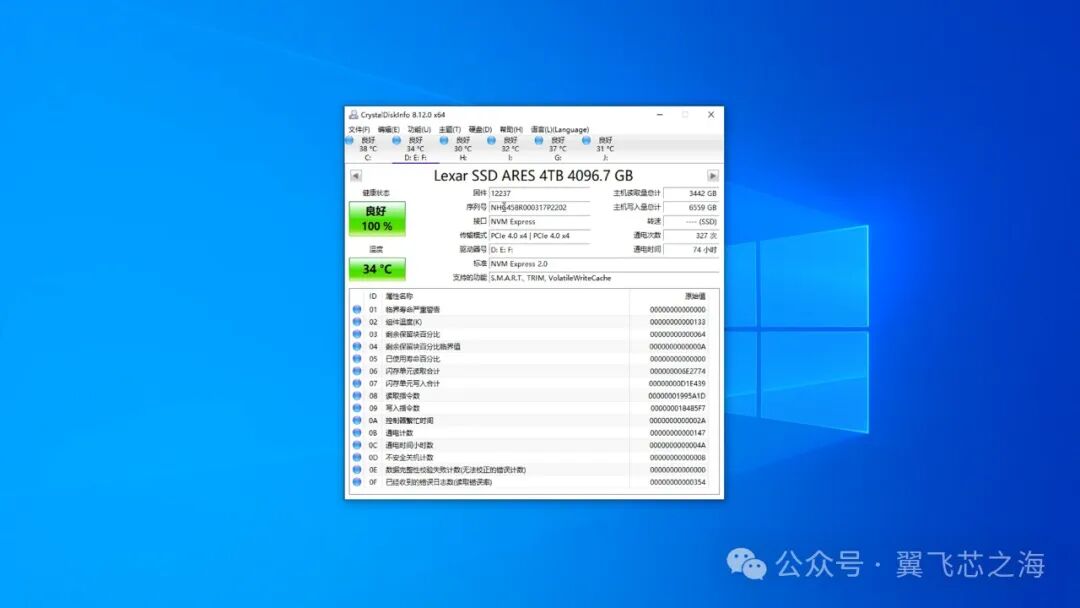Open the 主题(T) menu
The image size is (1080, 608).
[x=450, y=129]
